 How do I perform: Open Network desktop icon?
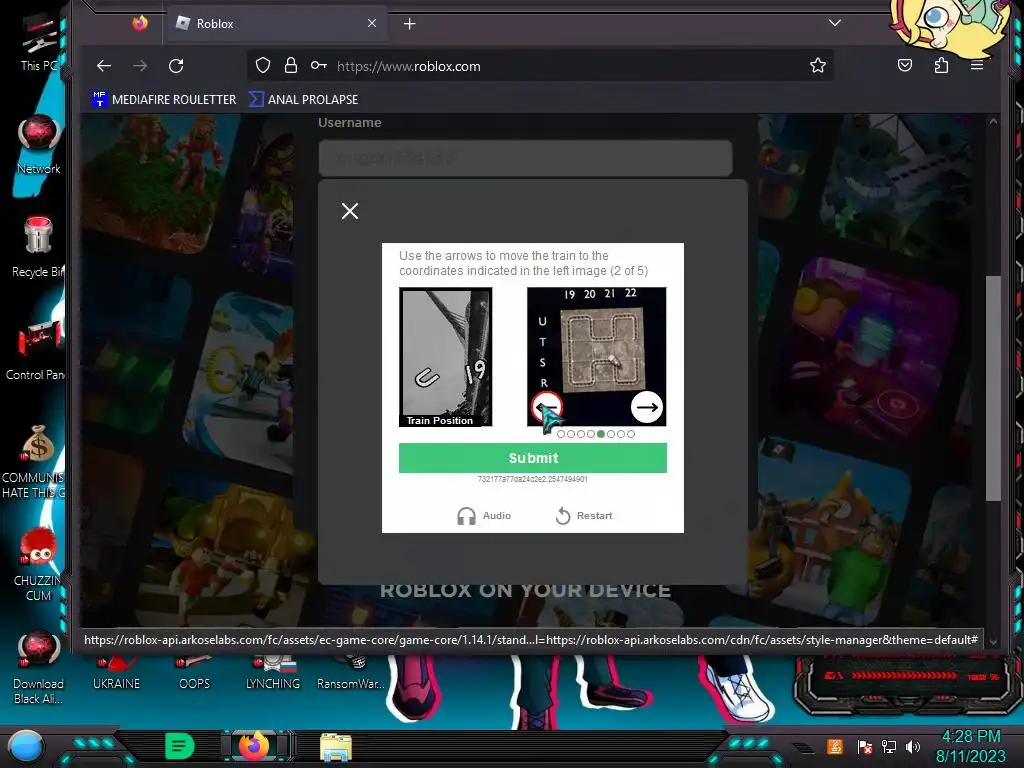click(39, 145)
